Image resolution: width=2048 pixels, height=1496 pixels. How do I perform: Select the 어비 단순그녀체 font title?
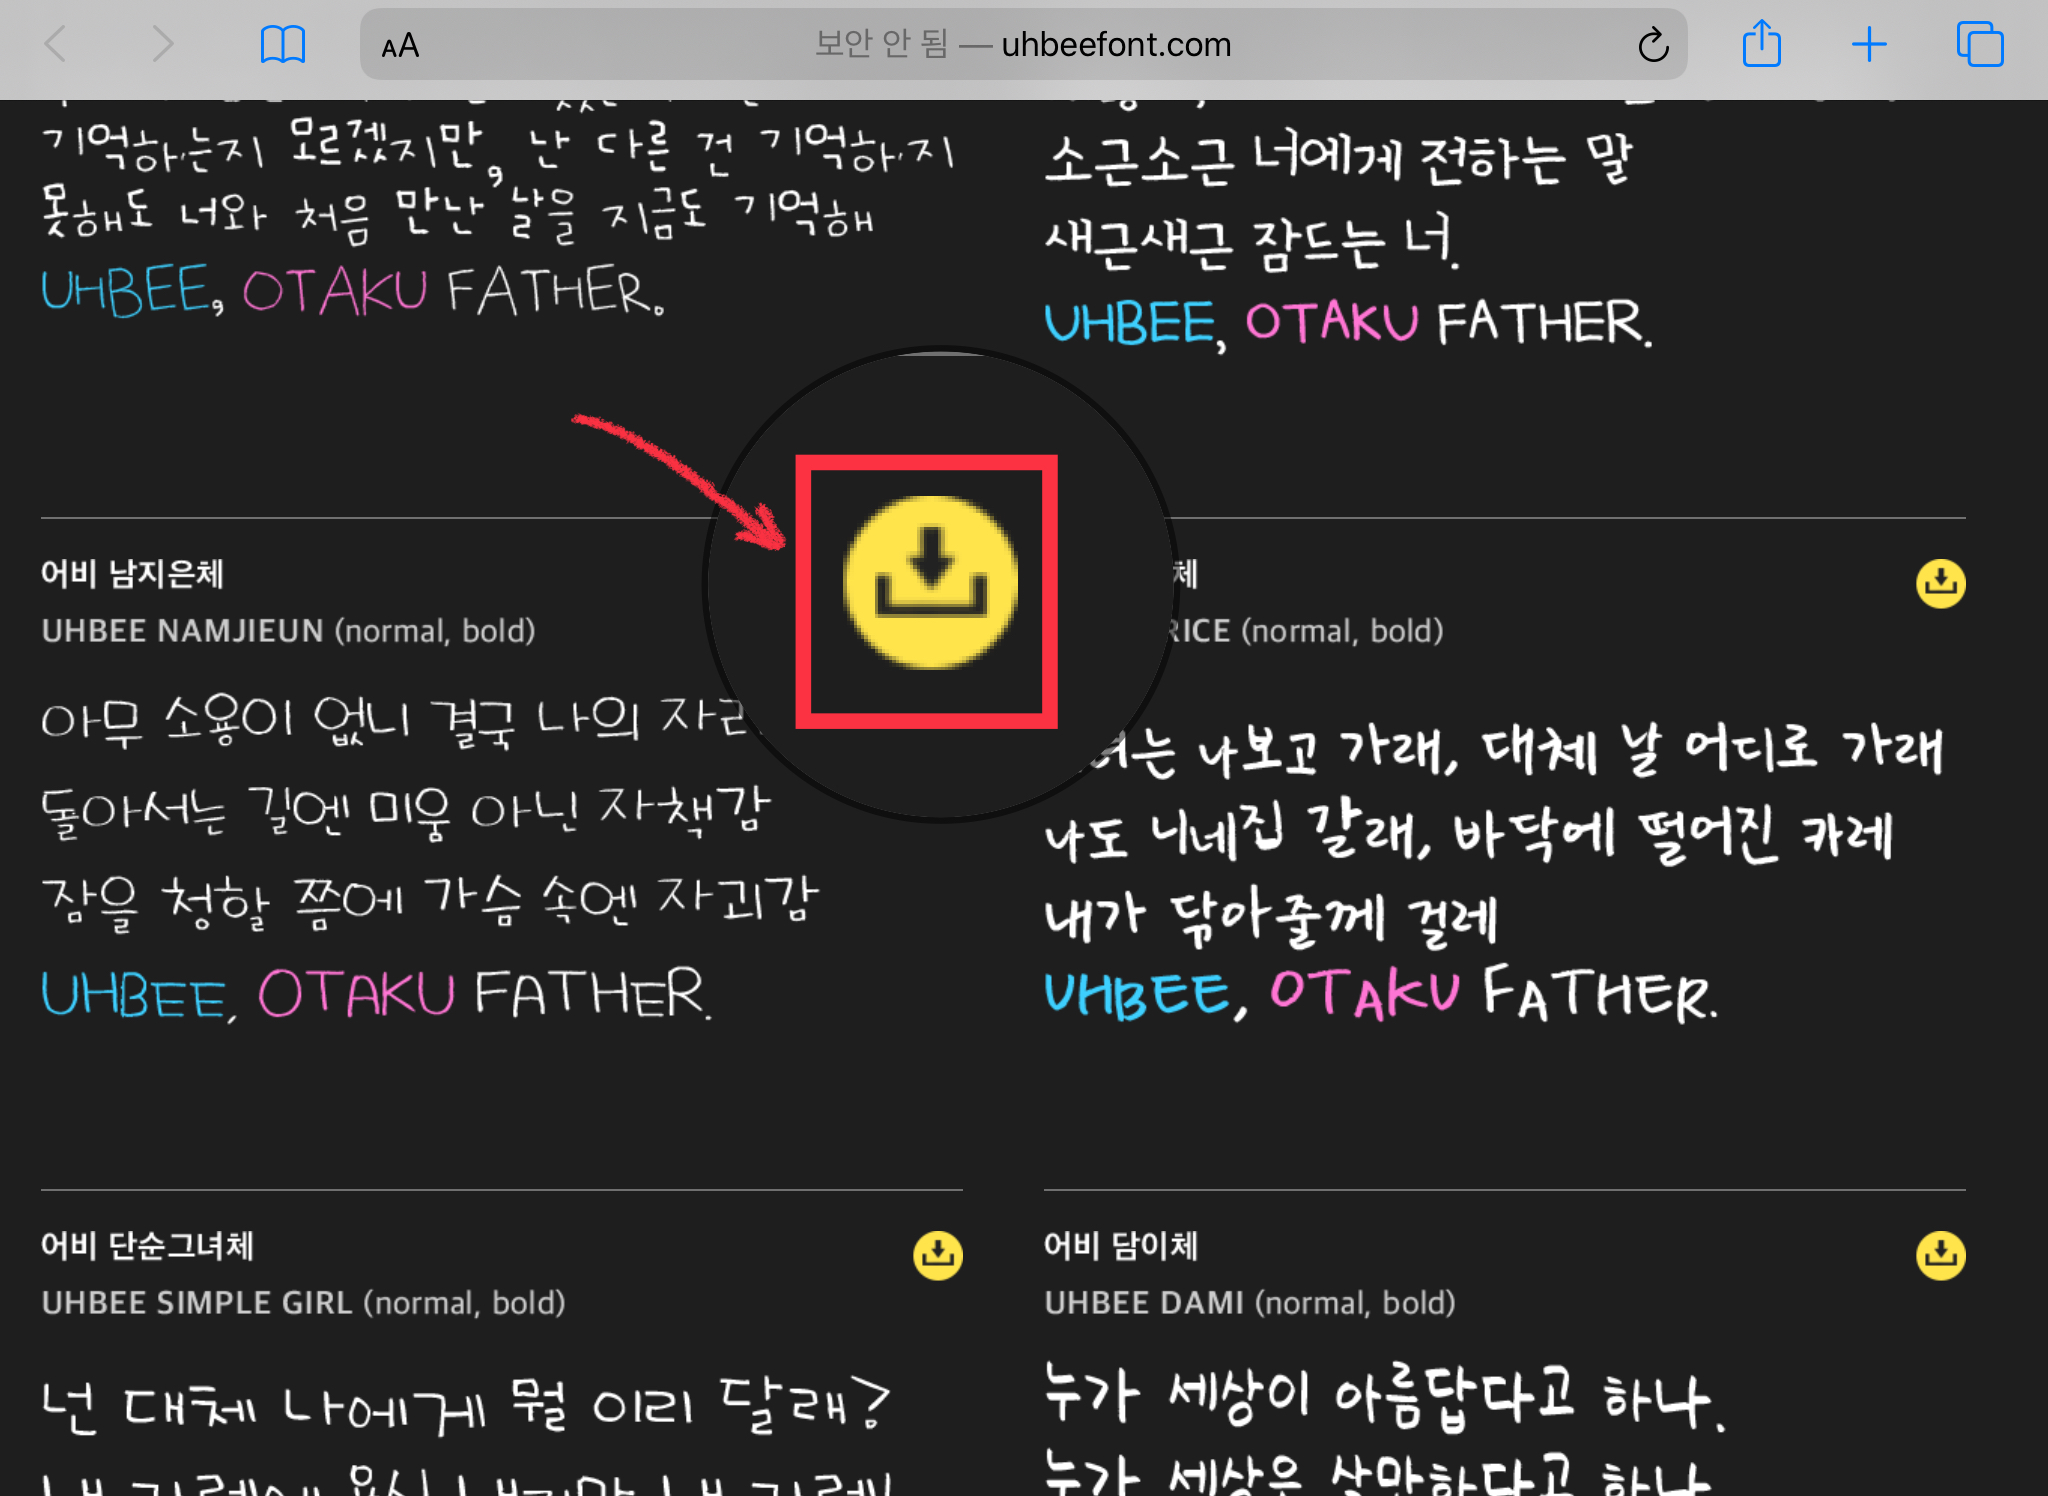[x=147, y=1246]
